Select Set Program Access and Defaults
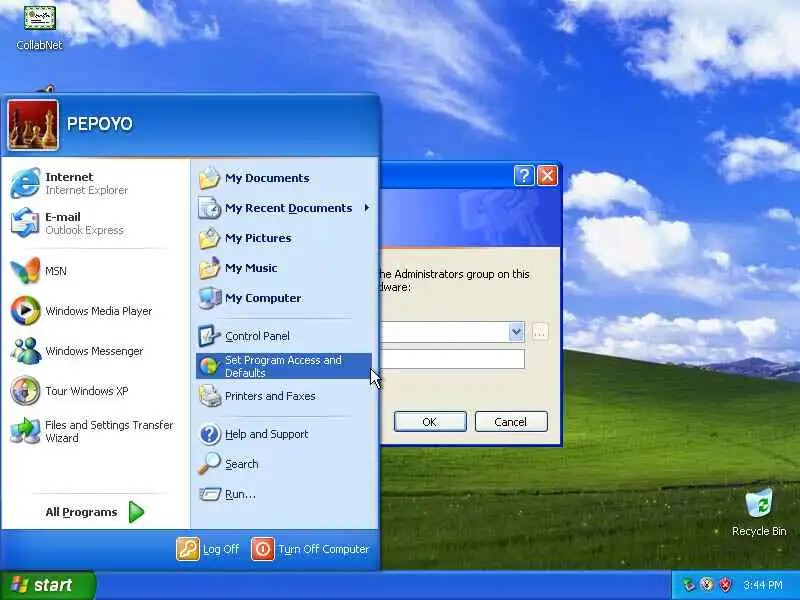 [x=283, y=366]
